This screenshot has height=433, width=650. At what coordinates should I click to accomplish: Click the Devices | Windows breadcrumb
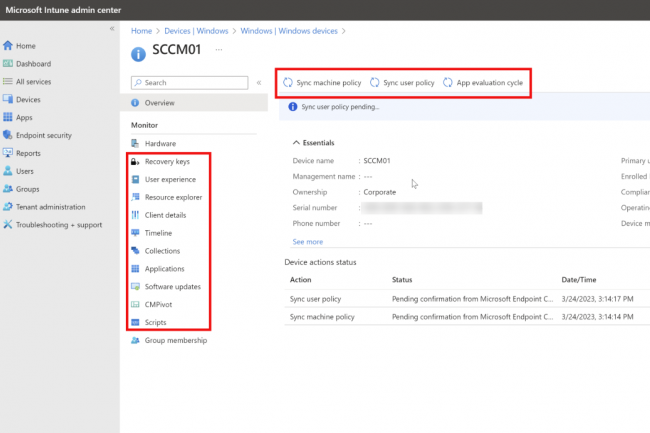[x=197, y=31]
